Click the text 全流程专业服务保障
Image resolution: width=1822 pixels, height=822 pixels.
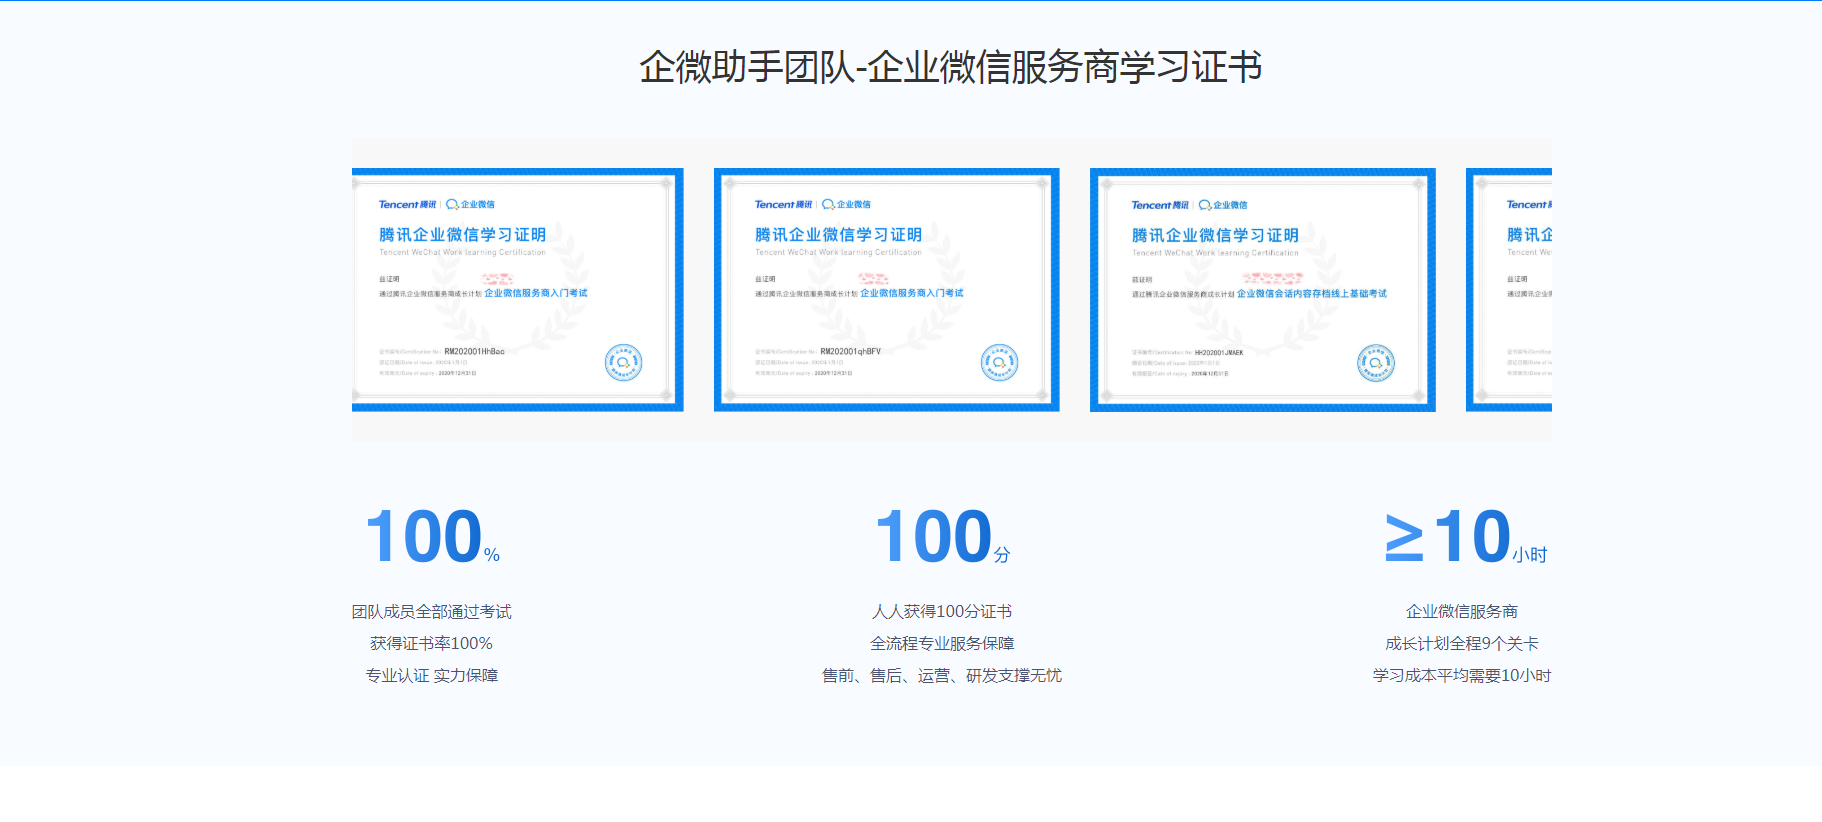[x=942, y=644]
